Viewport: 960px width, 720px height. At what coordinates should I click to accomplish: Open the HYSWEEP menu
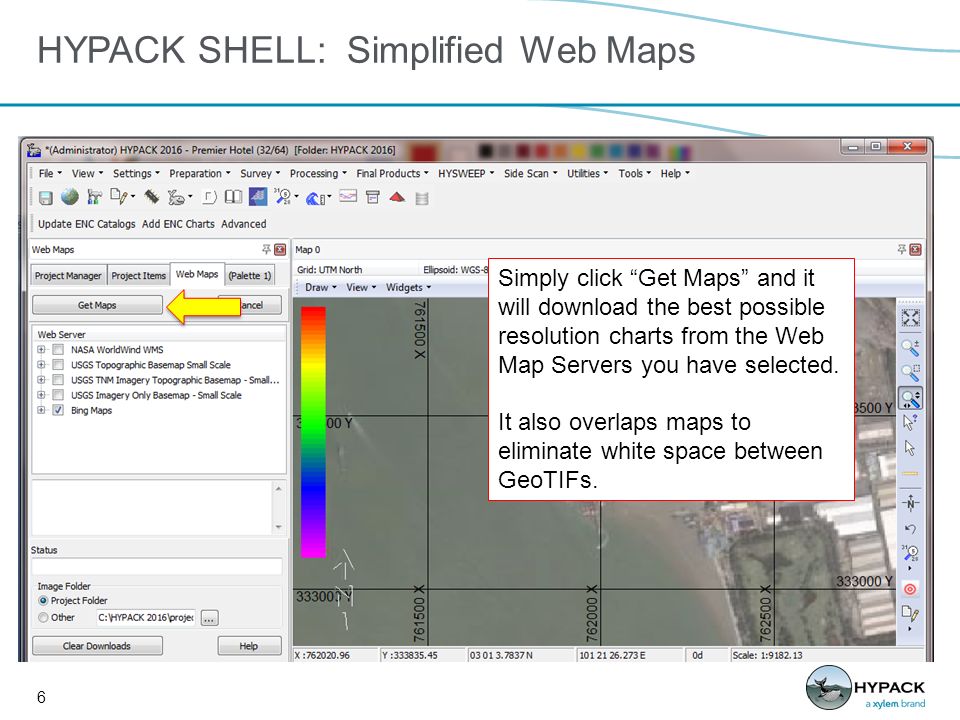pos(466,173)
